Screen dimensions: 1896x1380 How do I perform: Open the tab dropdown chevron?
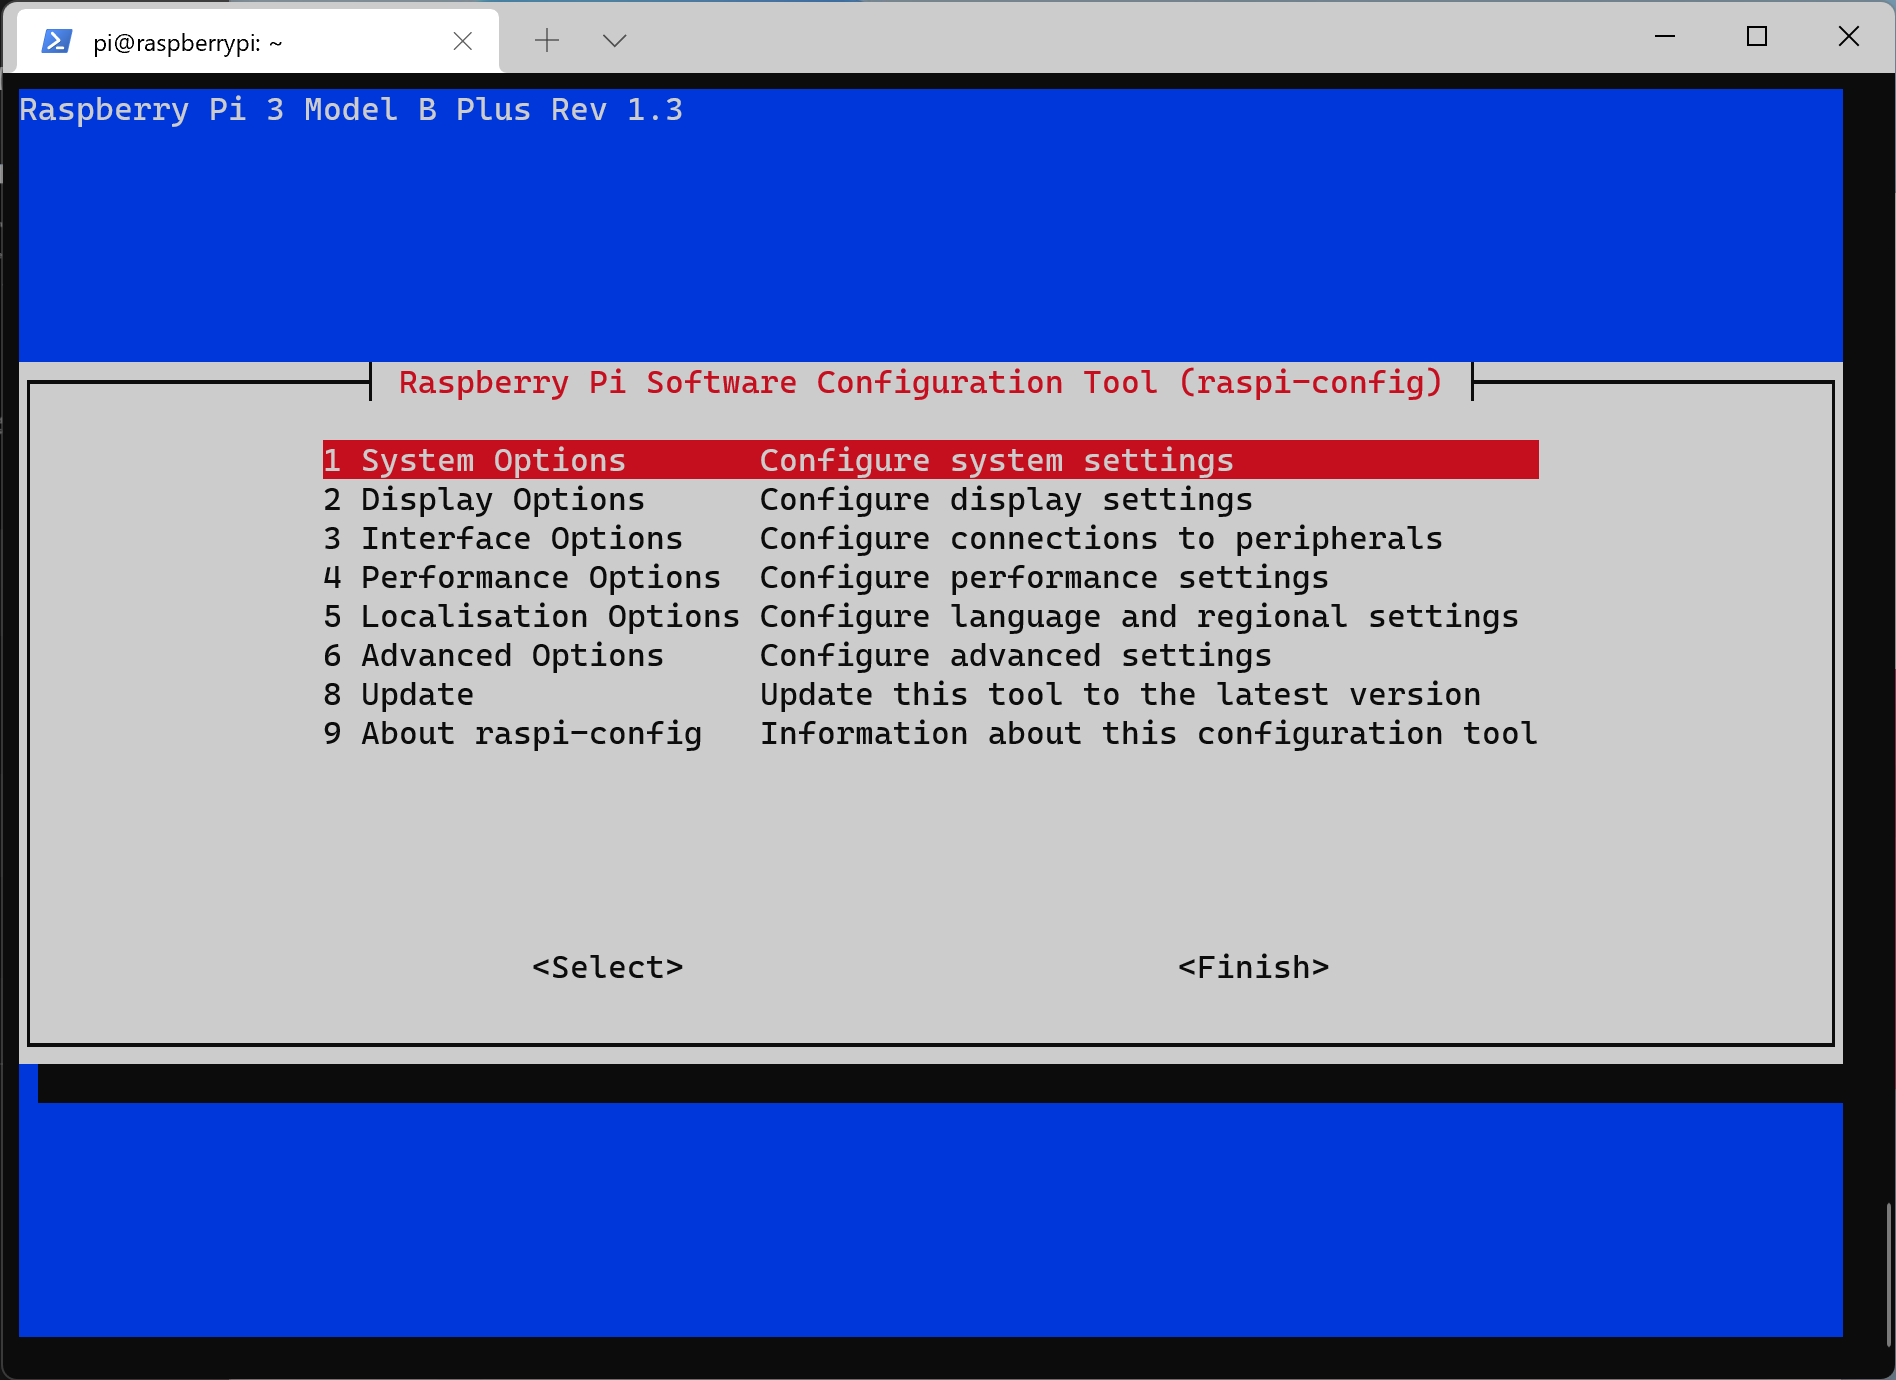point(614,40)
